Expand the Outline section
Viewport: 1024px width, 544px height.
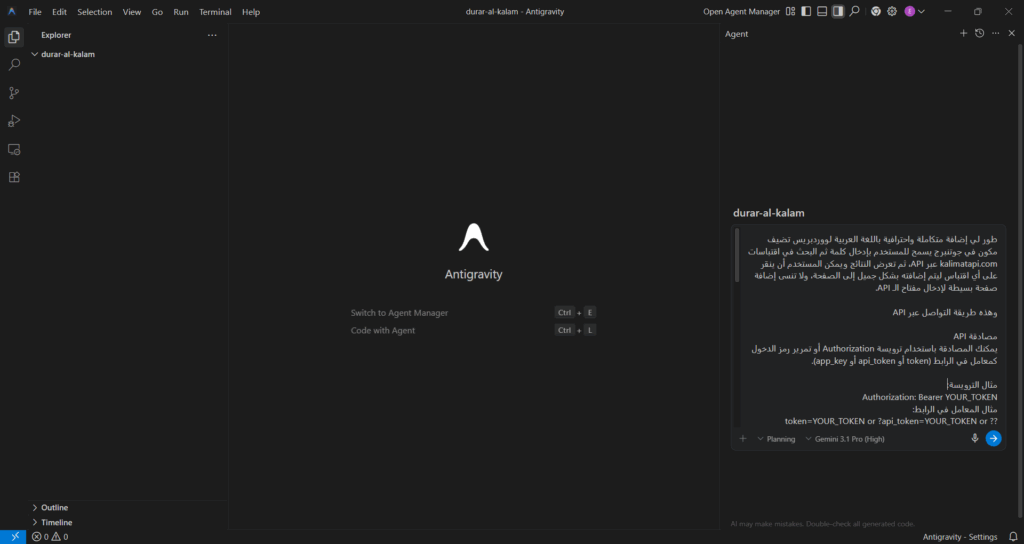(54, 507)
